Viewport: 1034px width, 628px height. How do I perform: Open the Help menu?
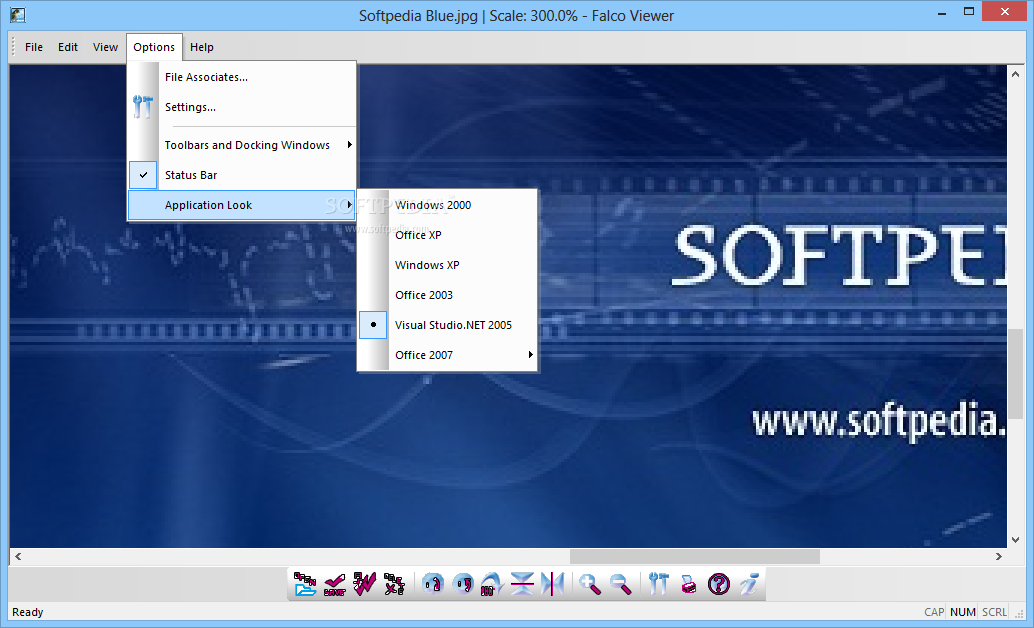[x=202, y=47]
